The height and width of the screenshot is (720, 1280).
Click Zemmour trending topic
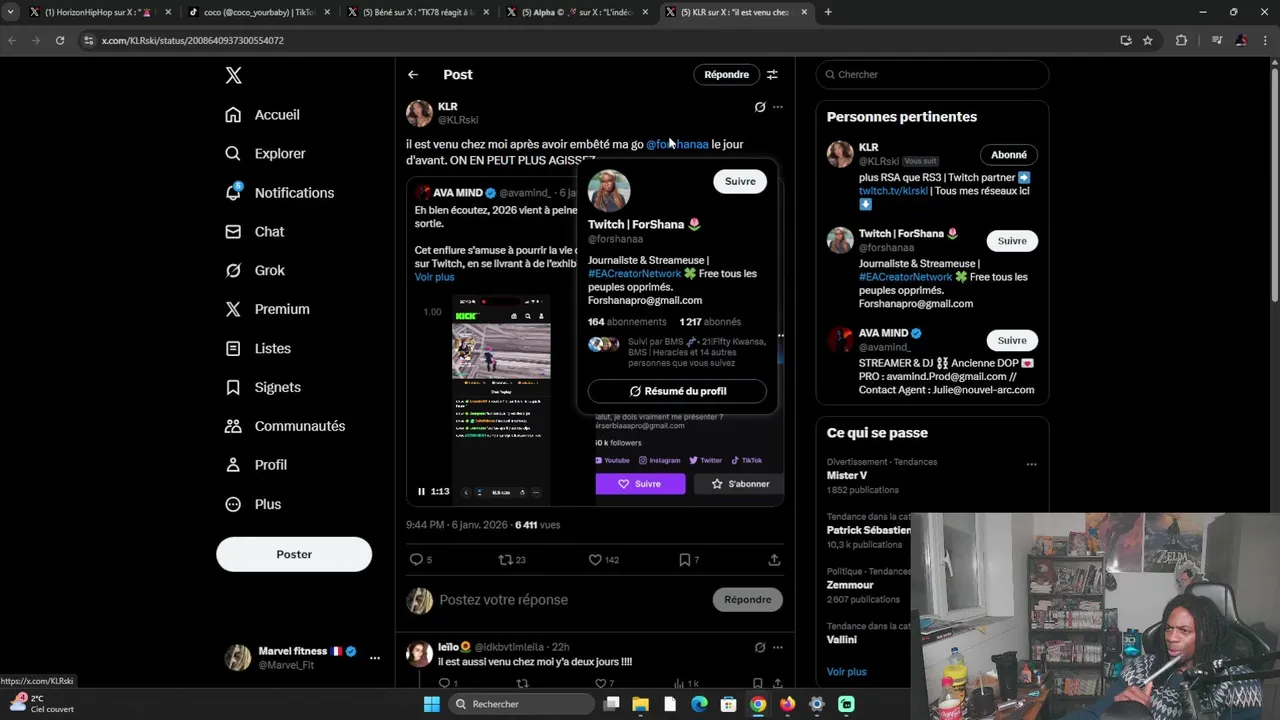tap(850, 585)
